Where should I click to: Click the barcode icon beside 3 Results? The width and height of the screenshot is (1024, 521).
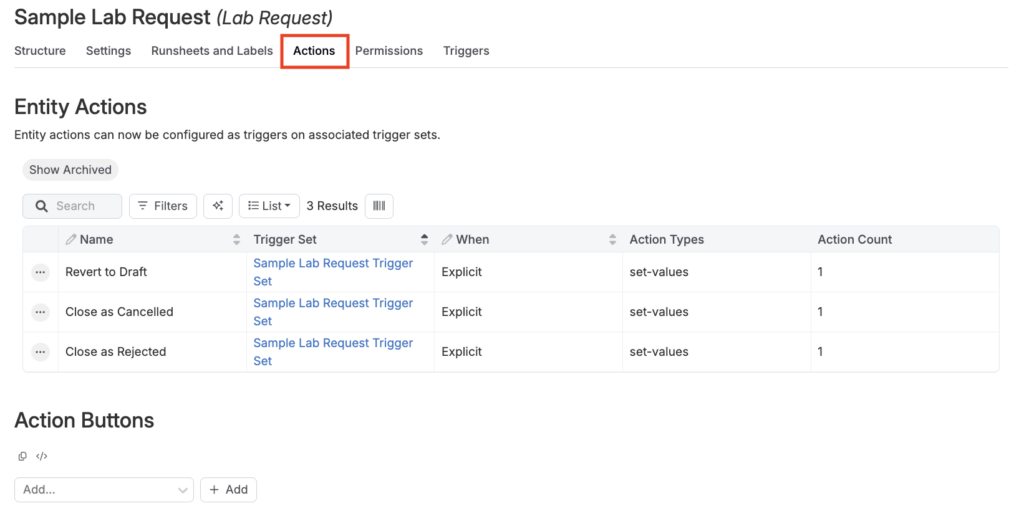coord(379,206)
